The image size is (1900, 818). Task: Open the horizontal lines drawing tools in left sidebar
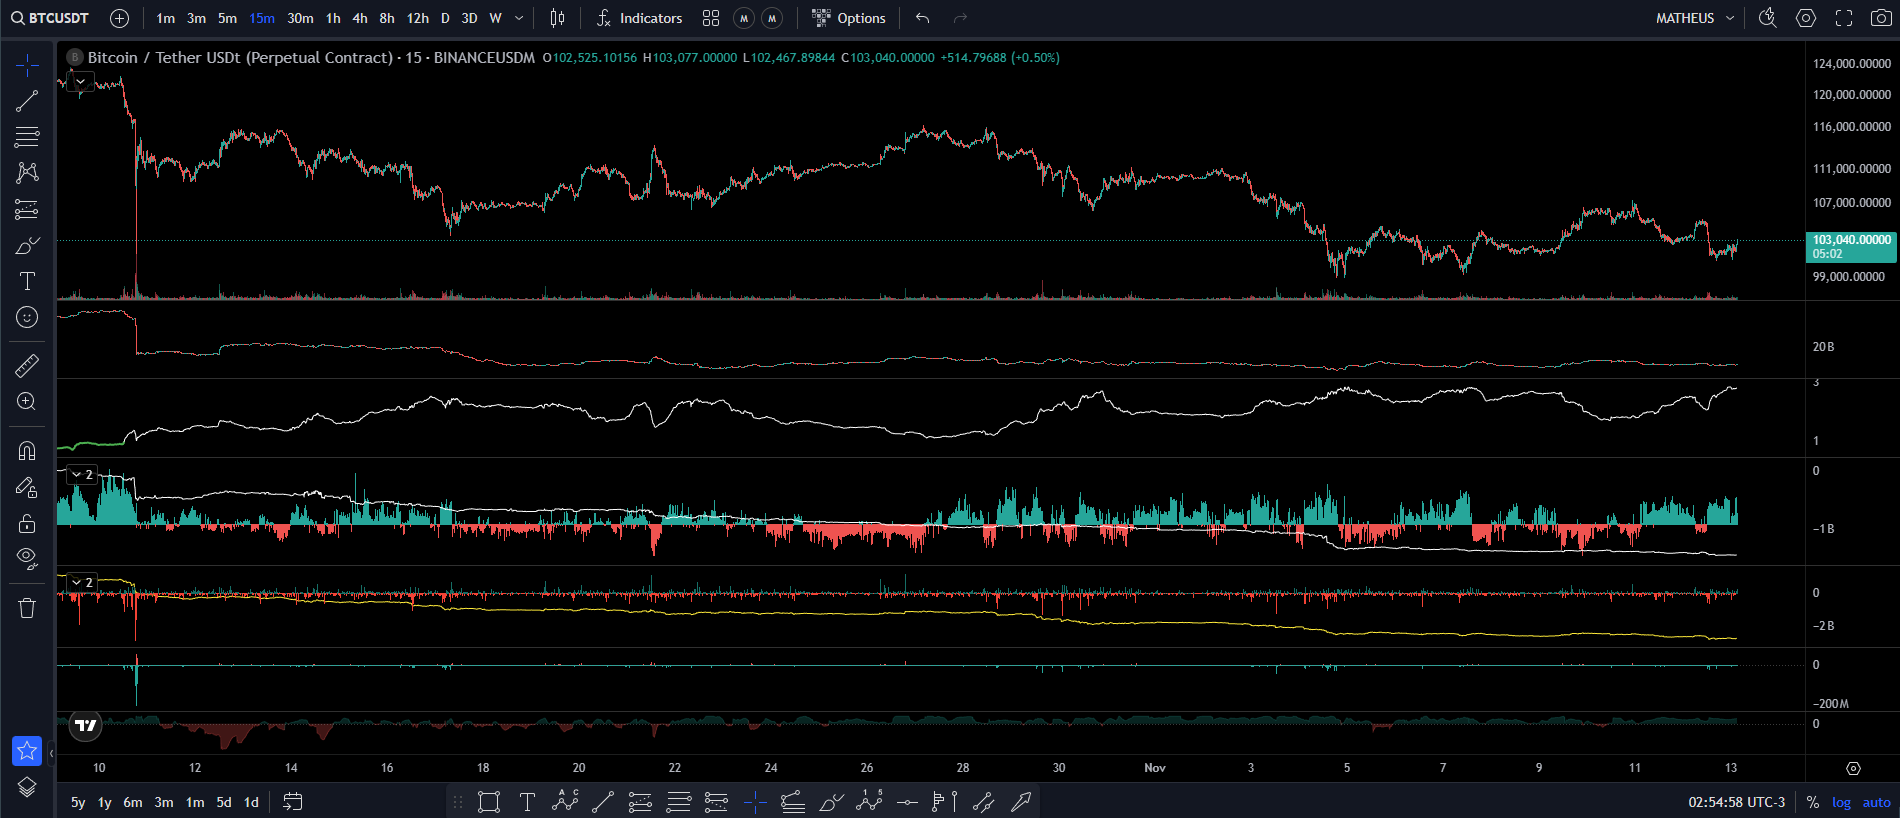coord(27,137)
